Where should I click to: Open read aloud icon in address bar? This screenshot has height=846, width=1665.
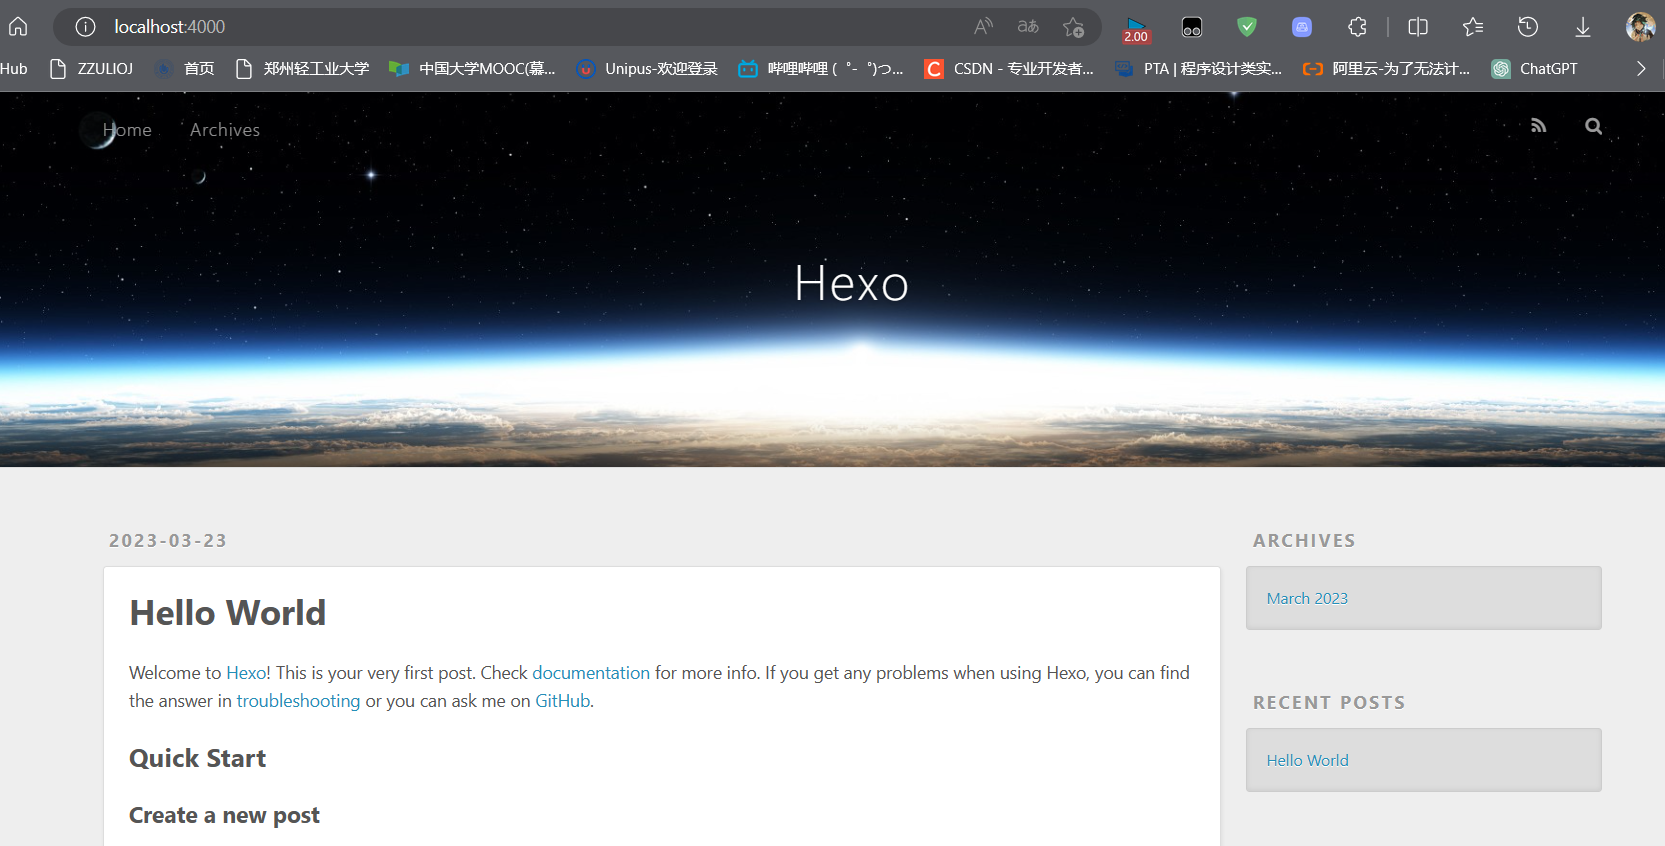click(x=984, y=27)
